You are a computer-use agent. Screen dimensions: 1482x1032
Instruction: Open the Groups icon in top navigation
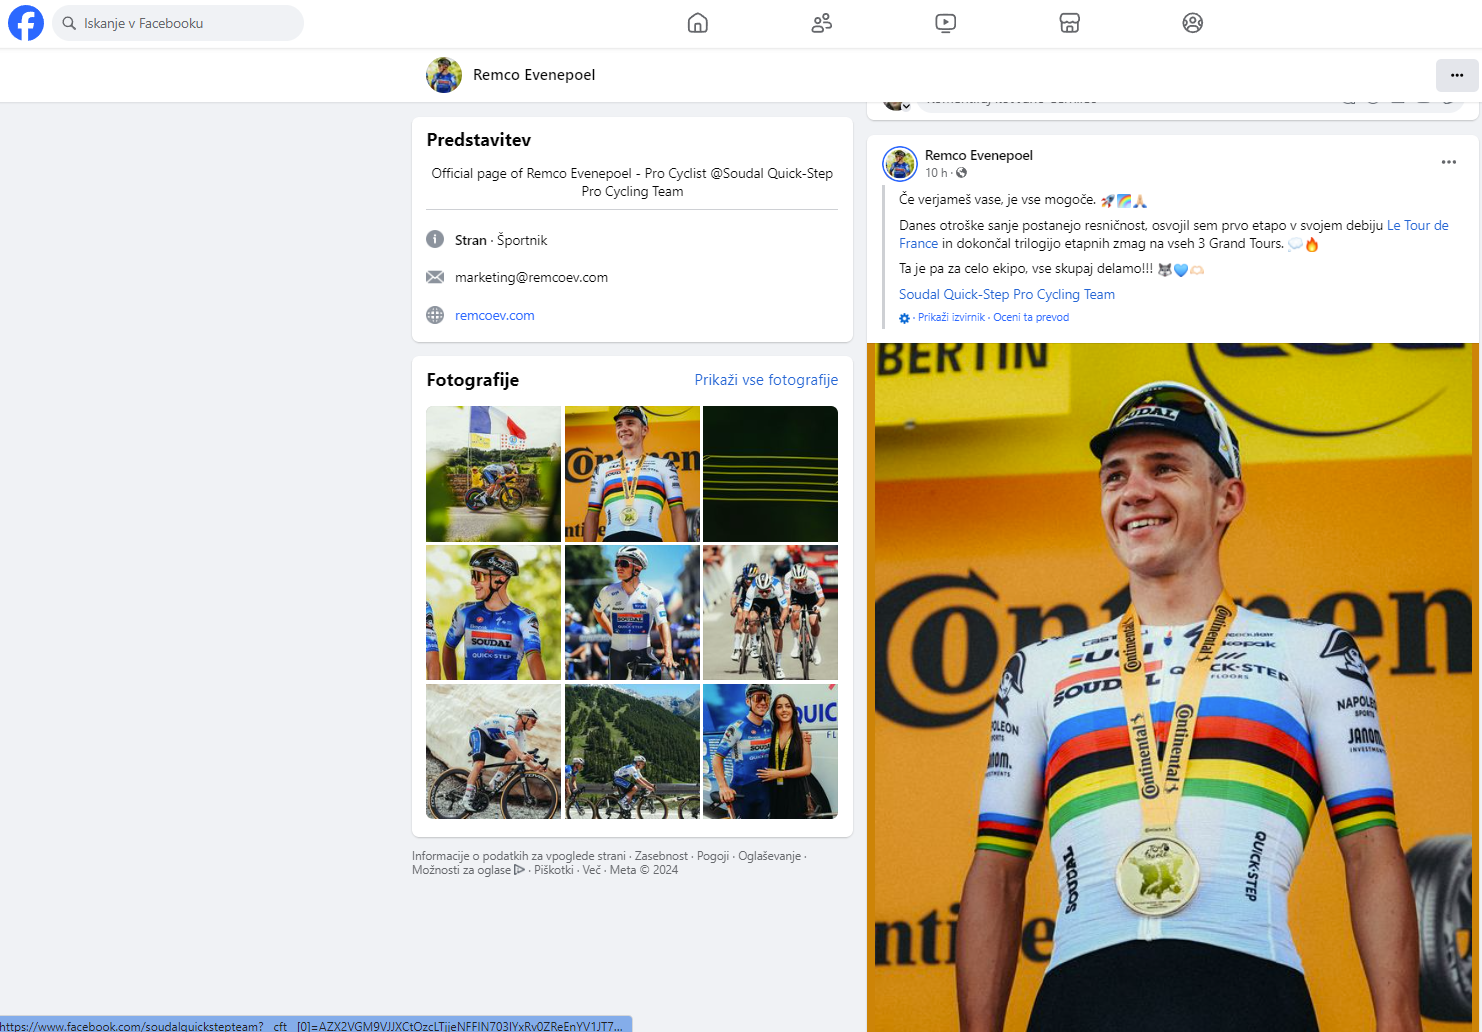1193,23
